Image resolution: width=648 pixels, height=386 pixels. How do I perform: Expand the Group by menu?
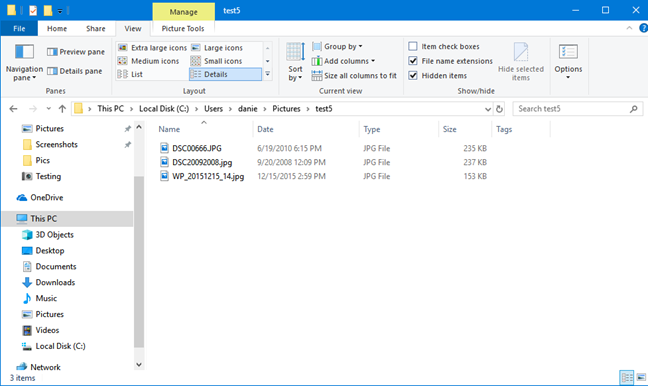click(338, 46)
